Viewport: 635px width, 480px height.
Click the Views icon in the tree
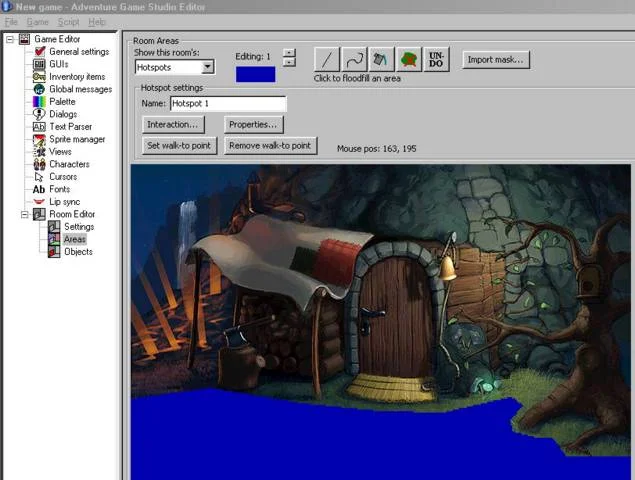(x=39, y=152)
